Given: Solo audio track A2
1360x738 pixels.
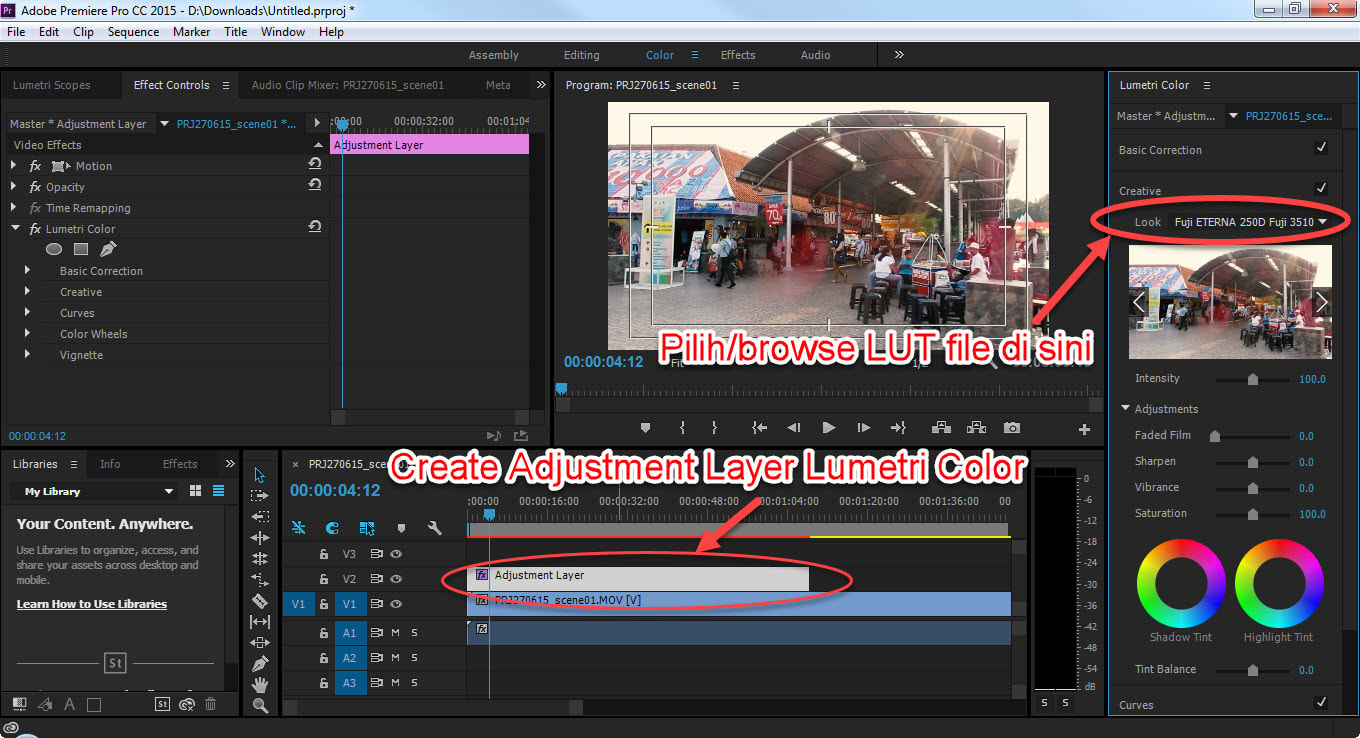Looking at the screenshot, I should (414, 657).
